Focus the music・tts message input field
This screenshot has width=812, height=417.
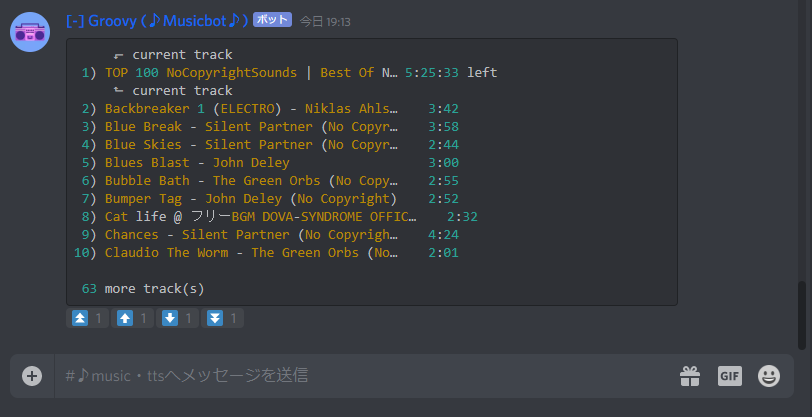tap(362, 376)
